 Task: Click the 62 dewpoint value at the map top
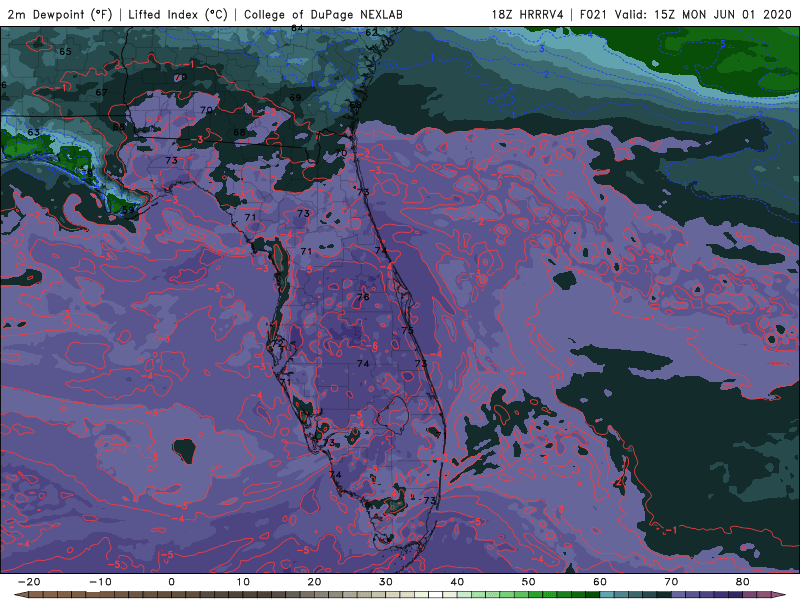click(371, 33)
